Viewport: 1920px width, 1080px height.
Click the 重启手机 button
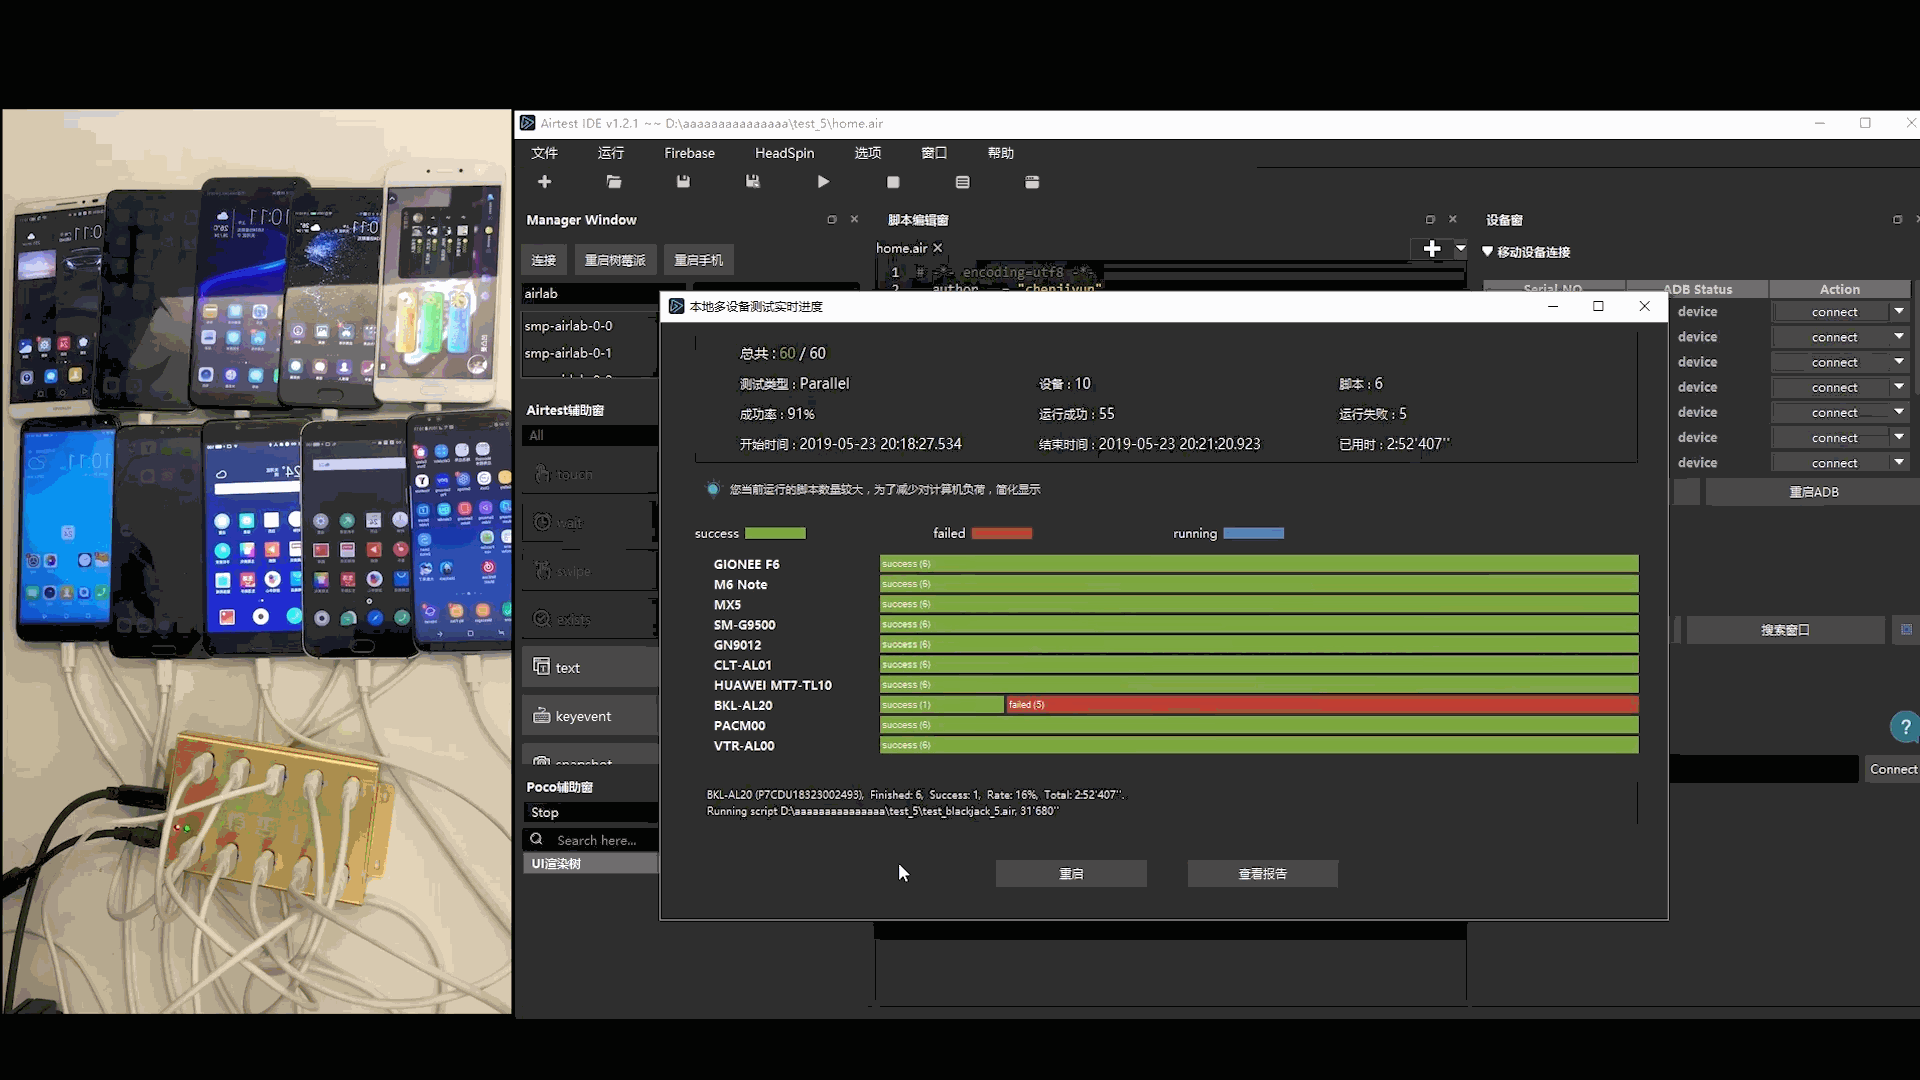[698, 260]
